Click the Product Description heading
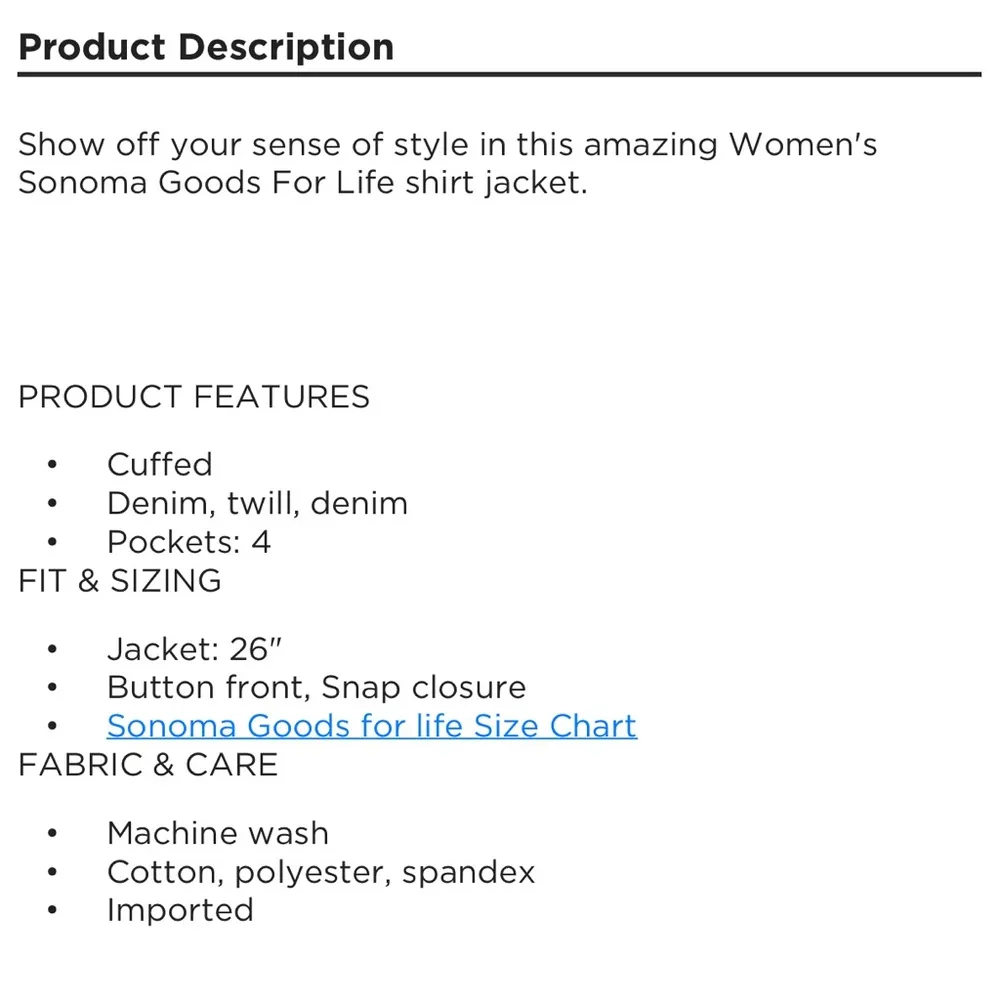Screen dimensions: 1000x1000 point(206,47)
